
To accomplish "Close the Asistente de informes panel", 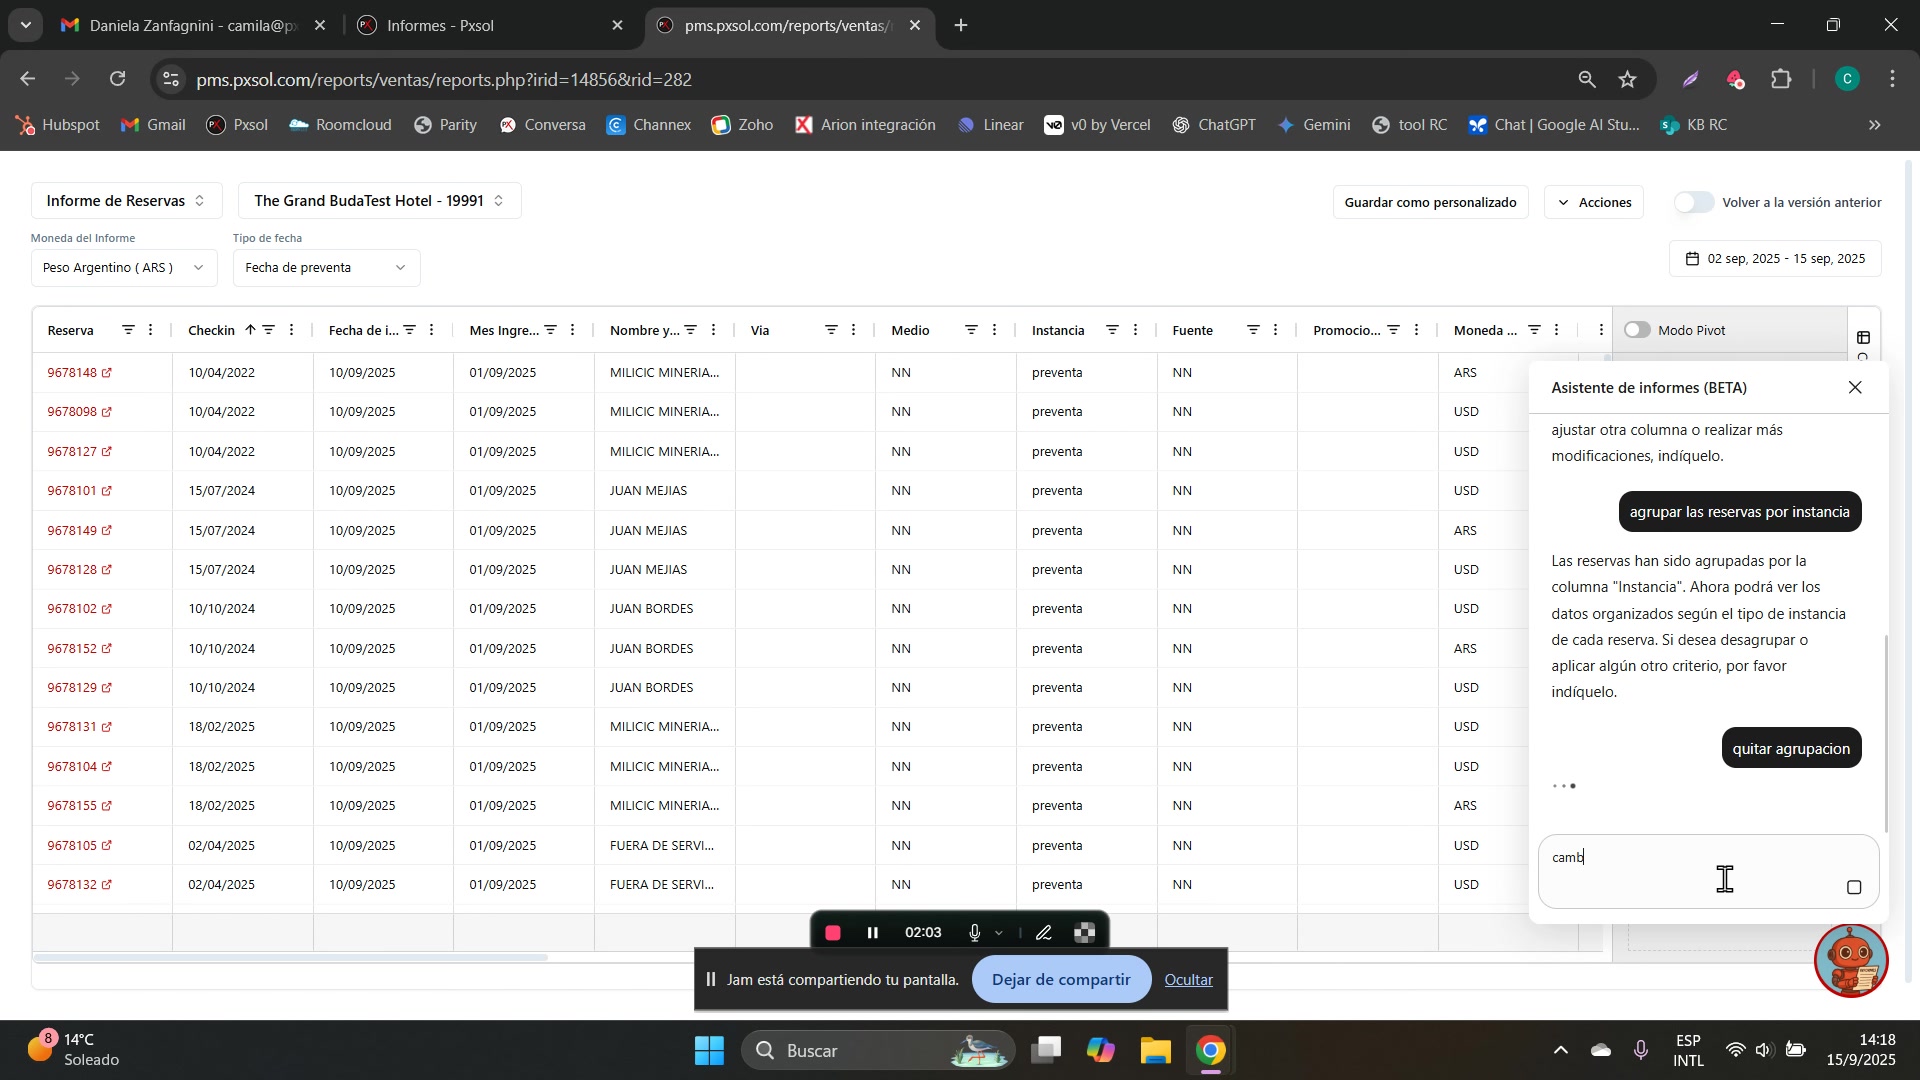I will click(x=1855, y=388).
